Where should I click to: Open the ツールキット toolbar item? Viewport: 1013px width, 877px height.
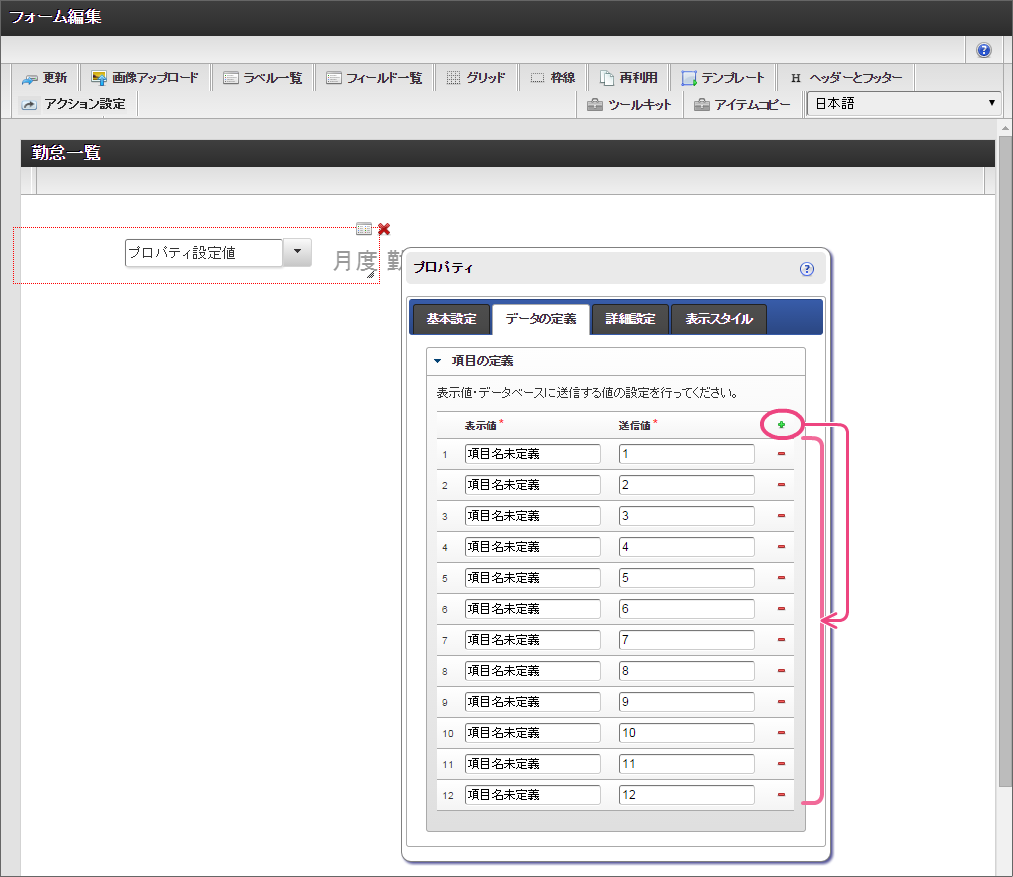click(629, 104)
